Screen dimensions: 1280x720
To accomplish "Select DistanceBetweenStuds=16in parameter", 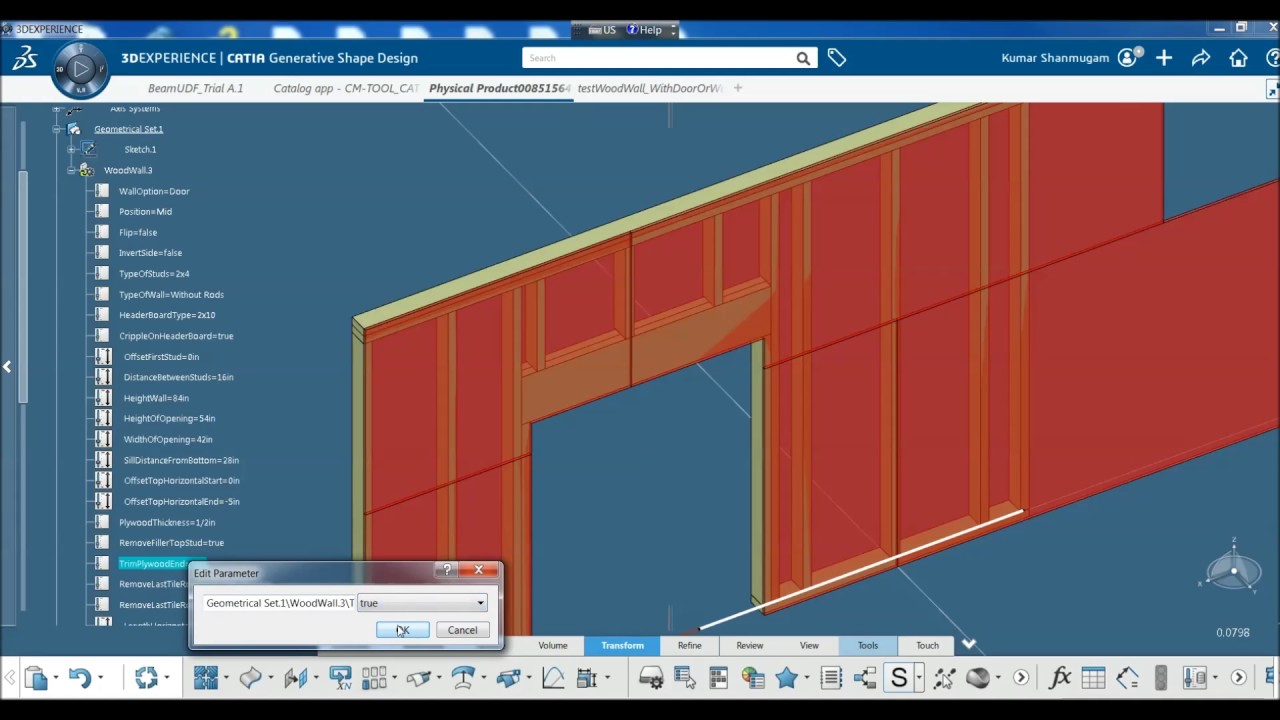I will tap(178, 377).
